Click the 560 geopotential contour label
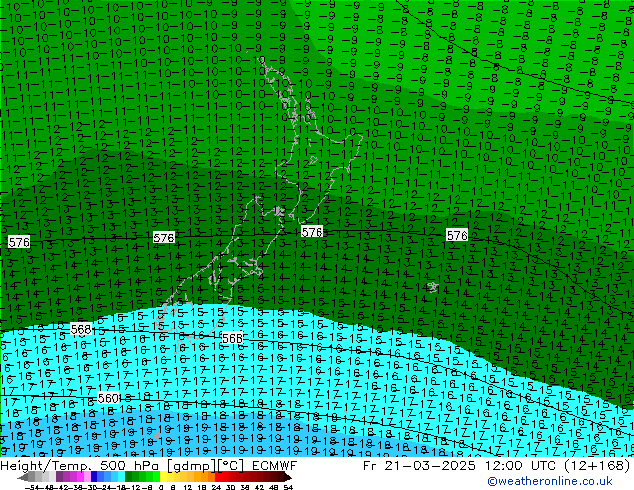Image resolution: width=634 pixels, height=490 pixels. click(x=108, y=399)
